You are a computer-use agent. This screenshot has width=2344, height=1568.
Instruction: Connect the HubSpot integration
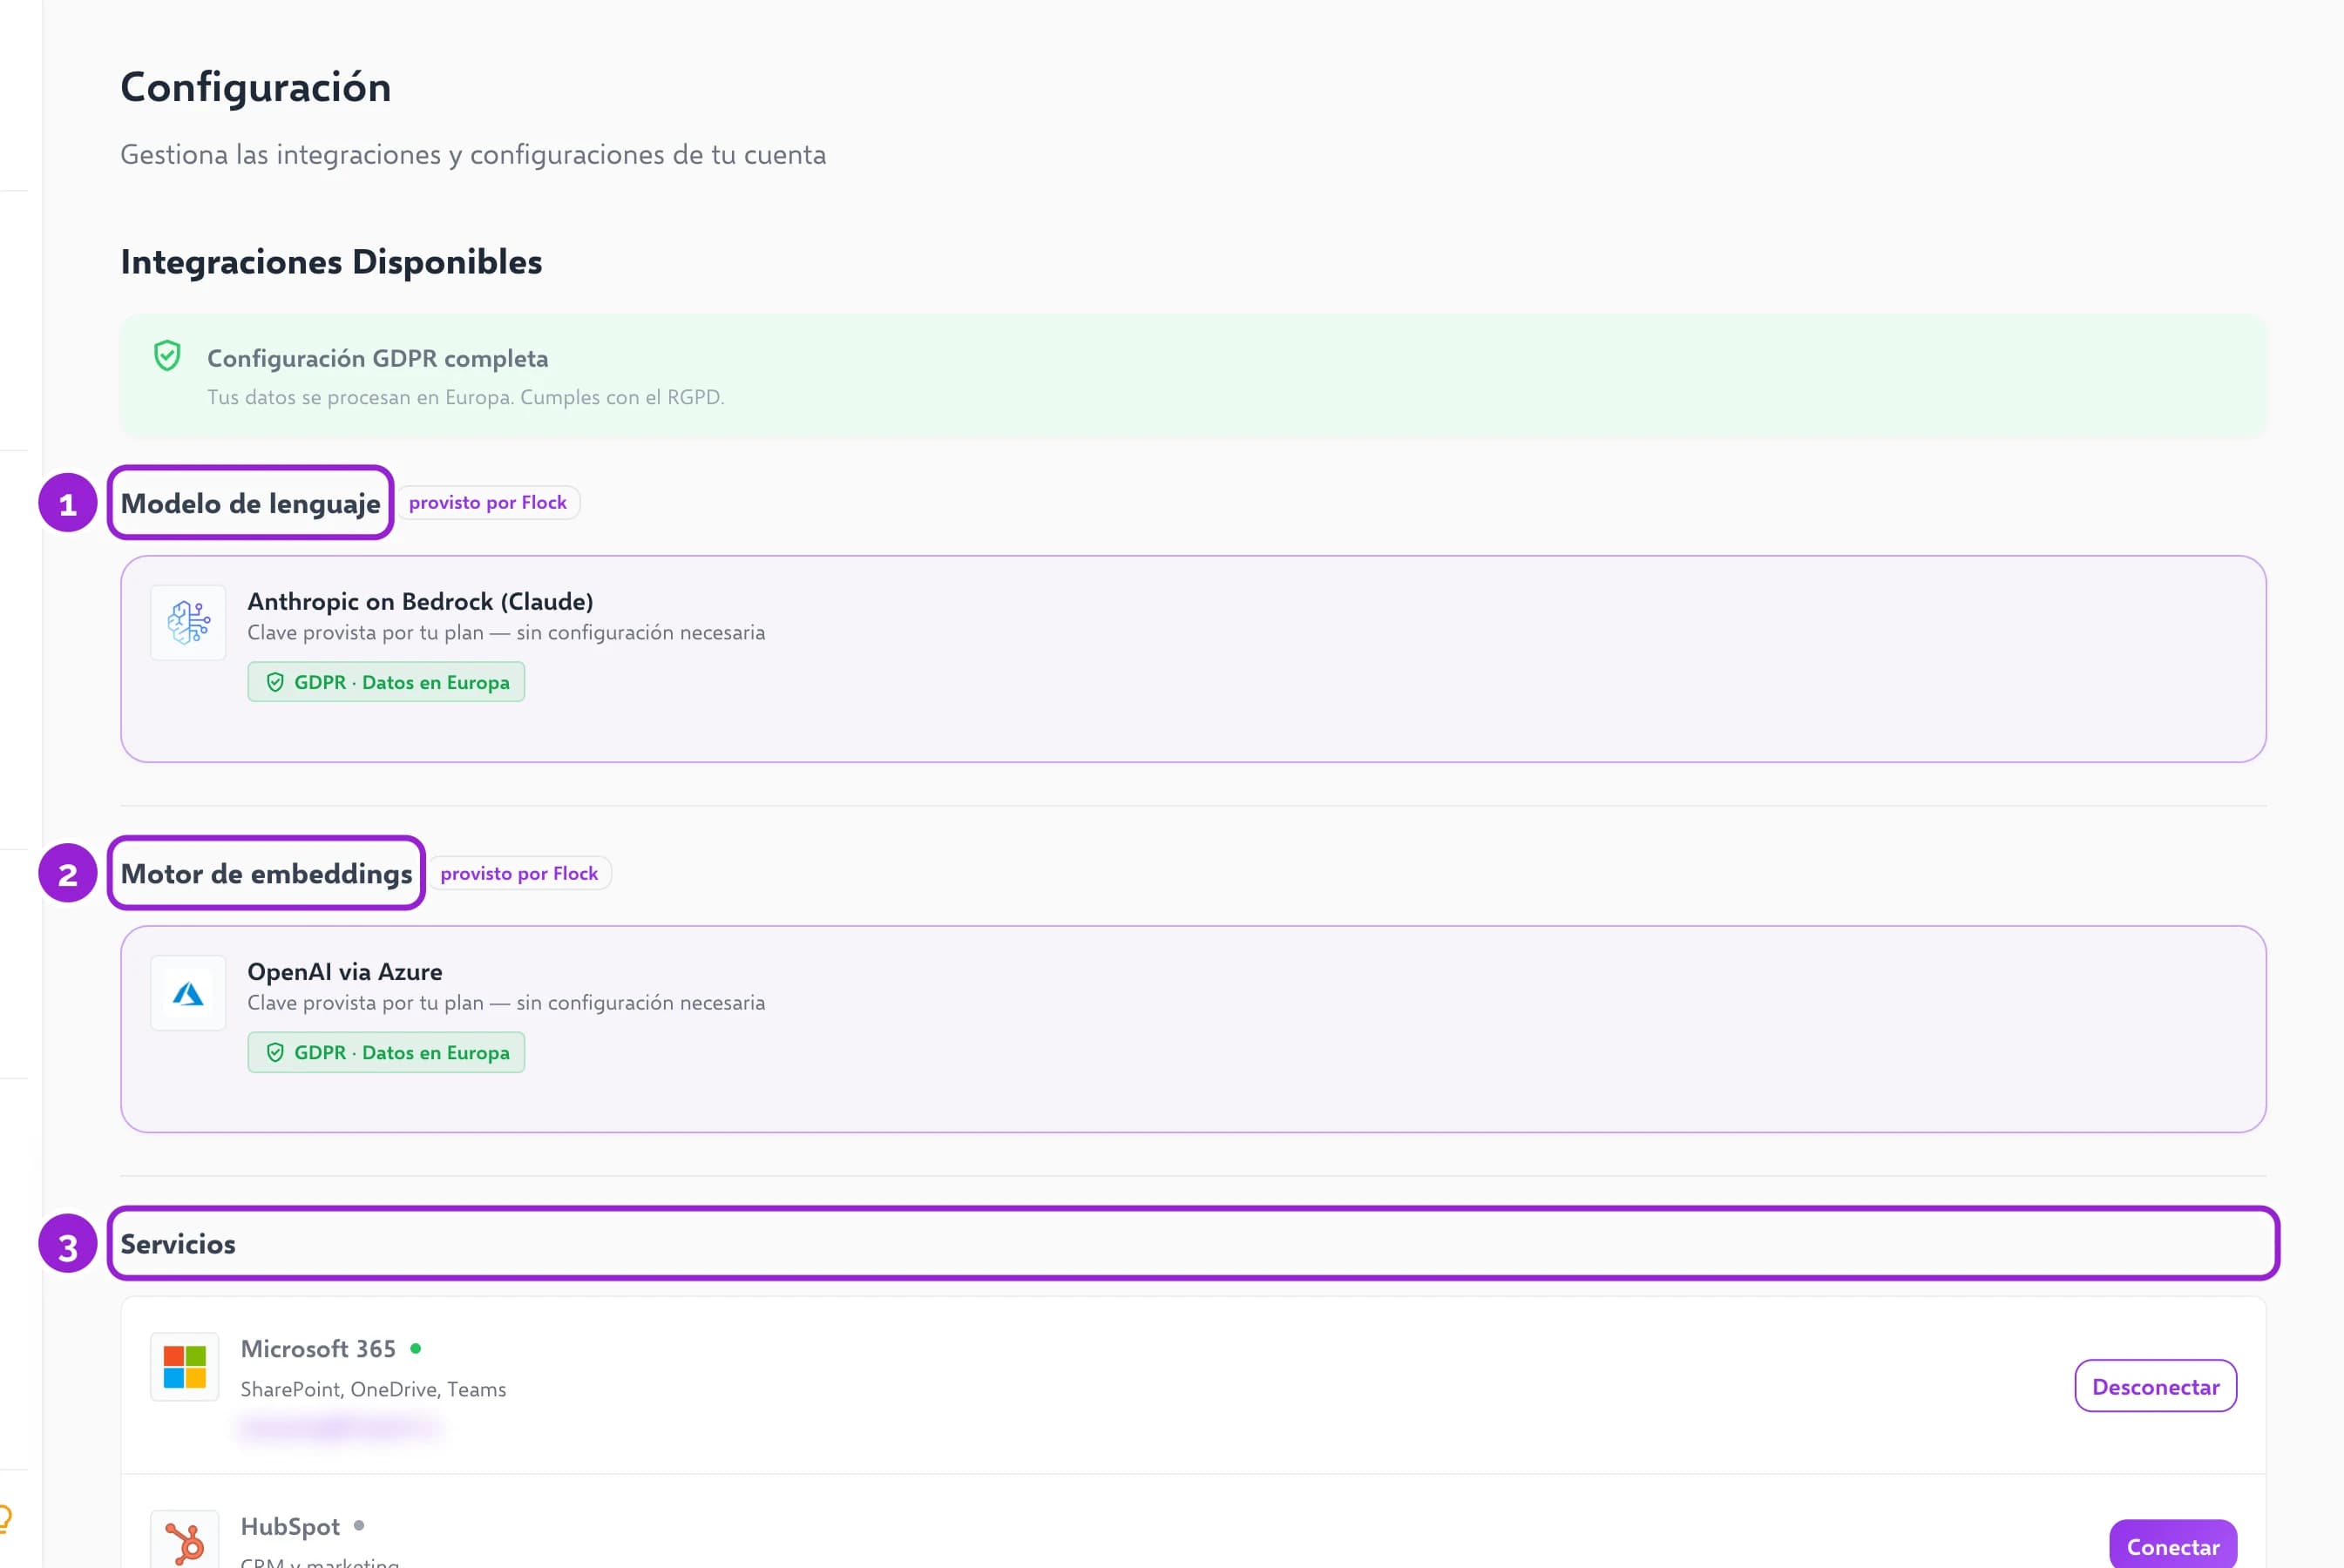[x=2172, y=1545]
